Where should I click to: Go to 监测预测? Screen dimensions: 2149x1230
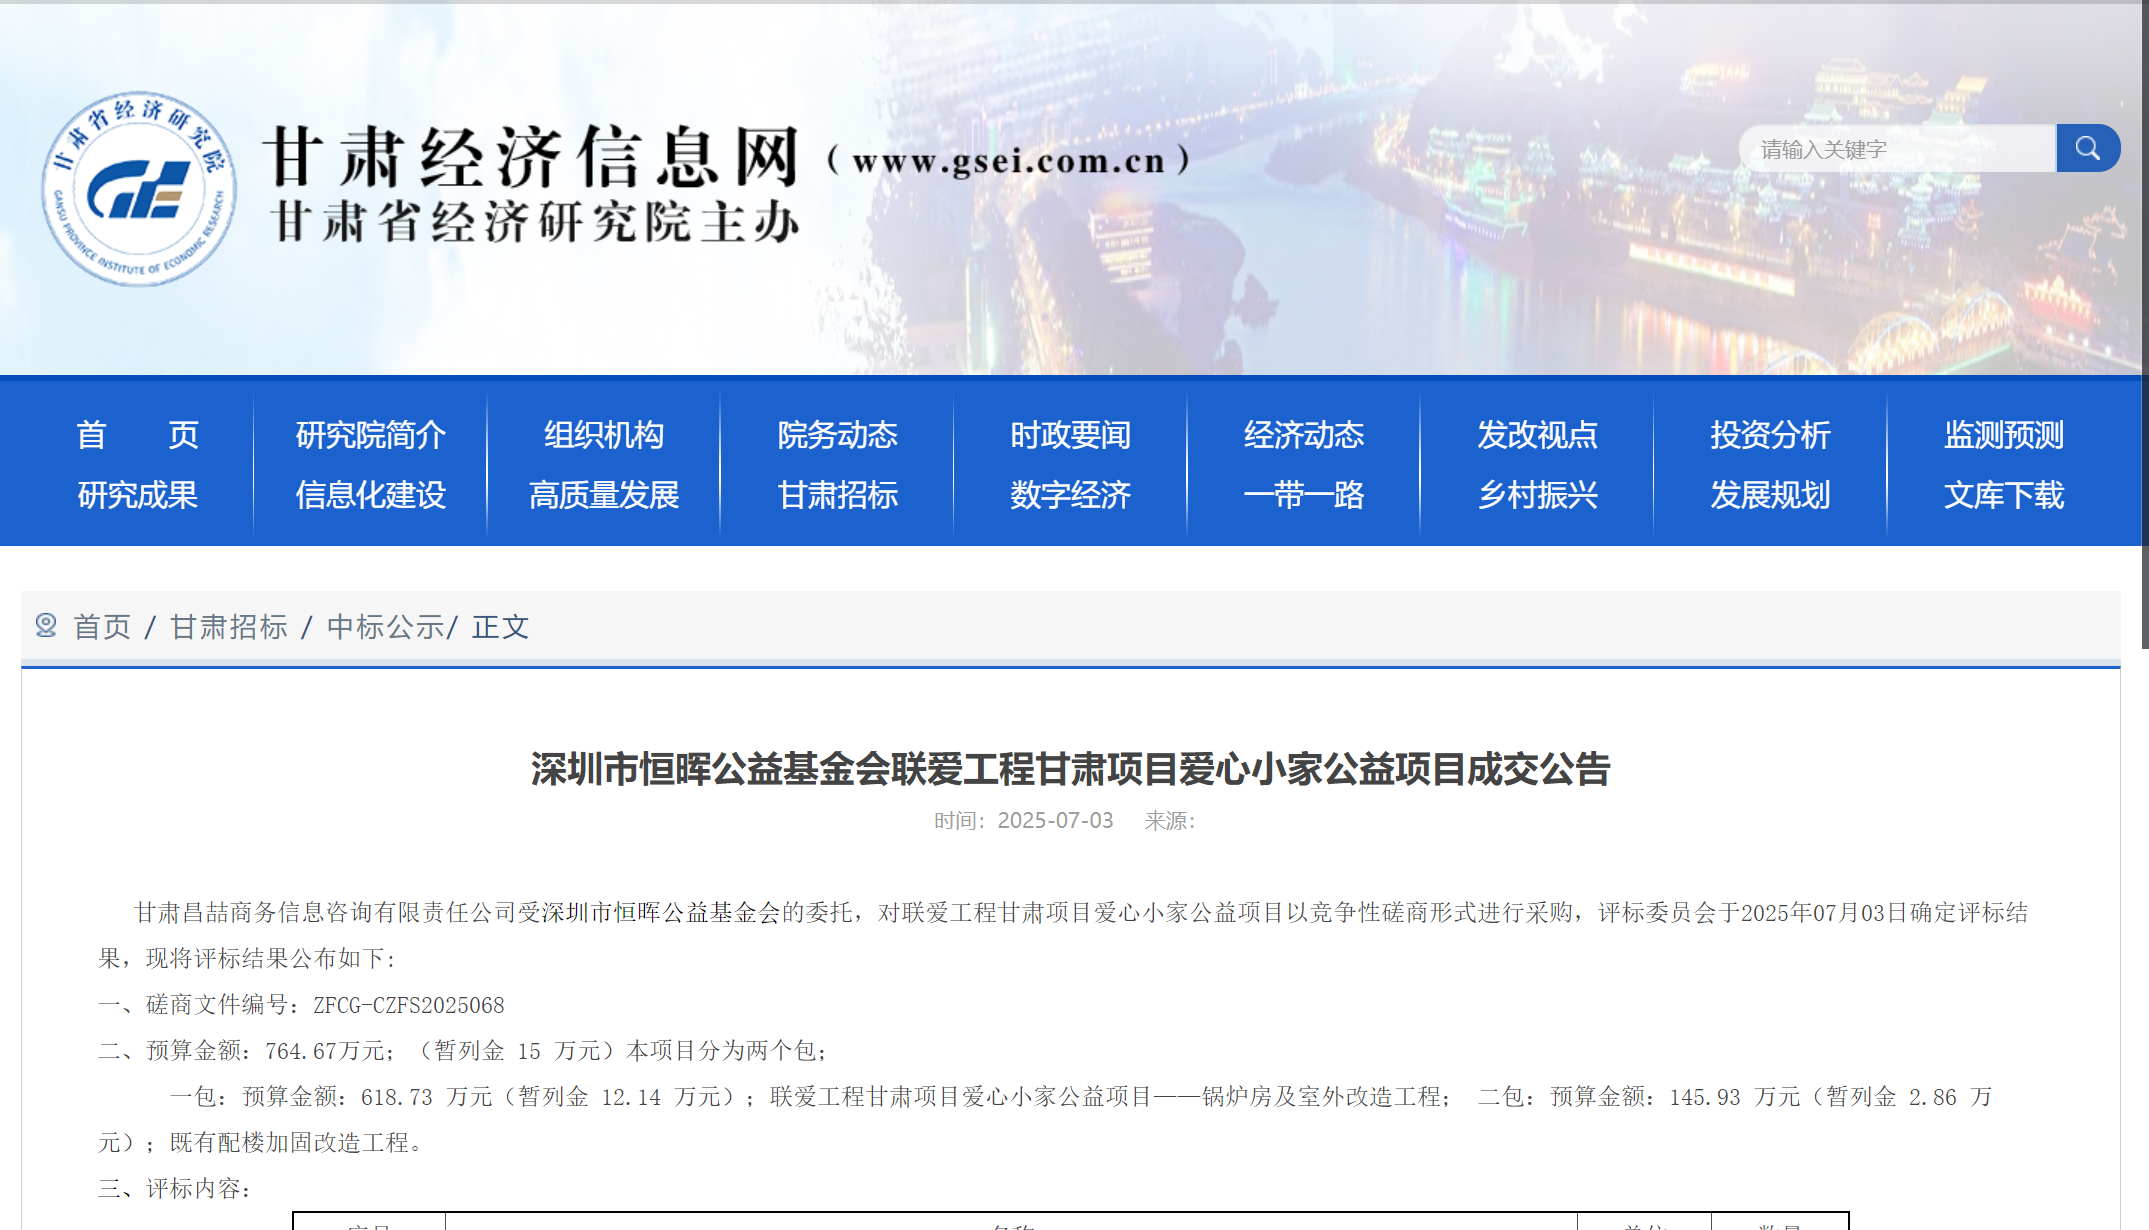click(2004, 435)
